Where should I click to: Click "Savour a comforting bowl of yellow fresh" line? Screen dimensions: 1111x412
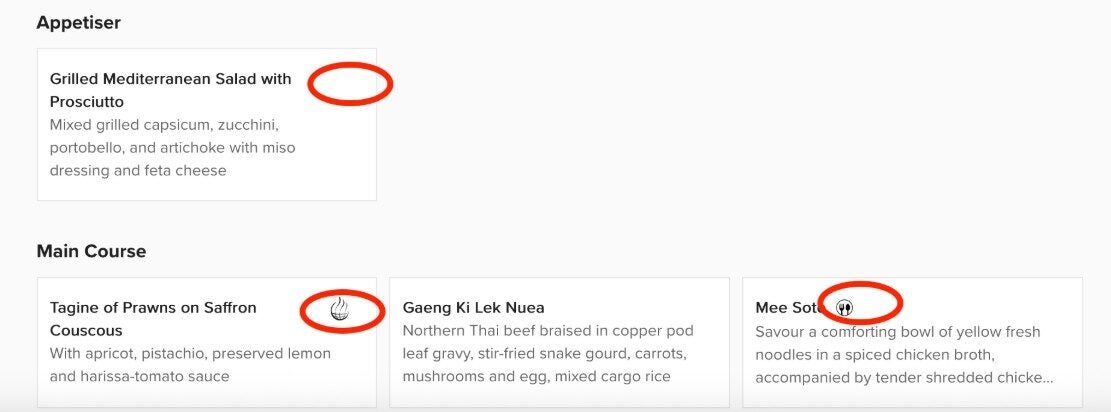coord(897,331)
